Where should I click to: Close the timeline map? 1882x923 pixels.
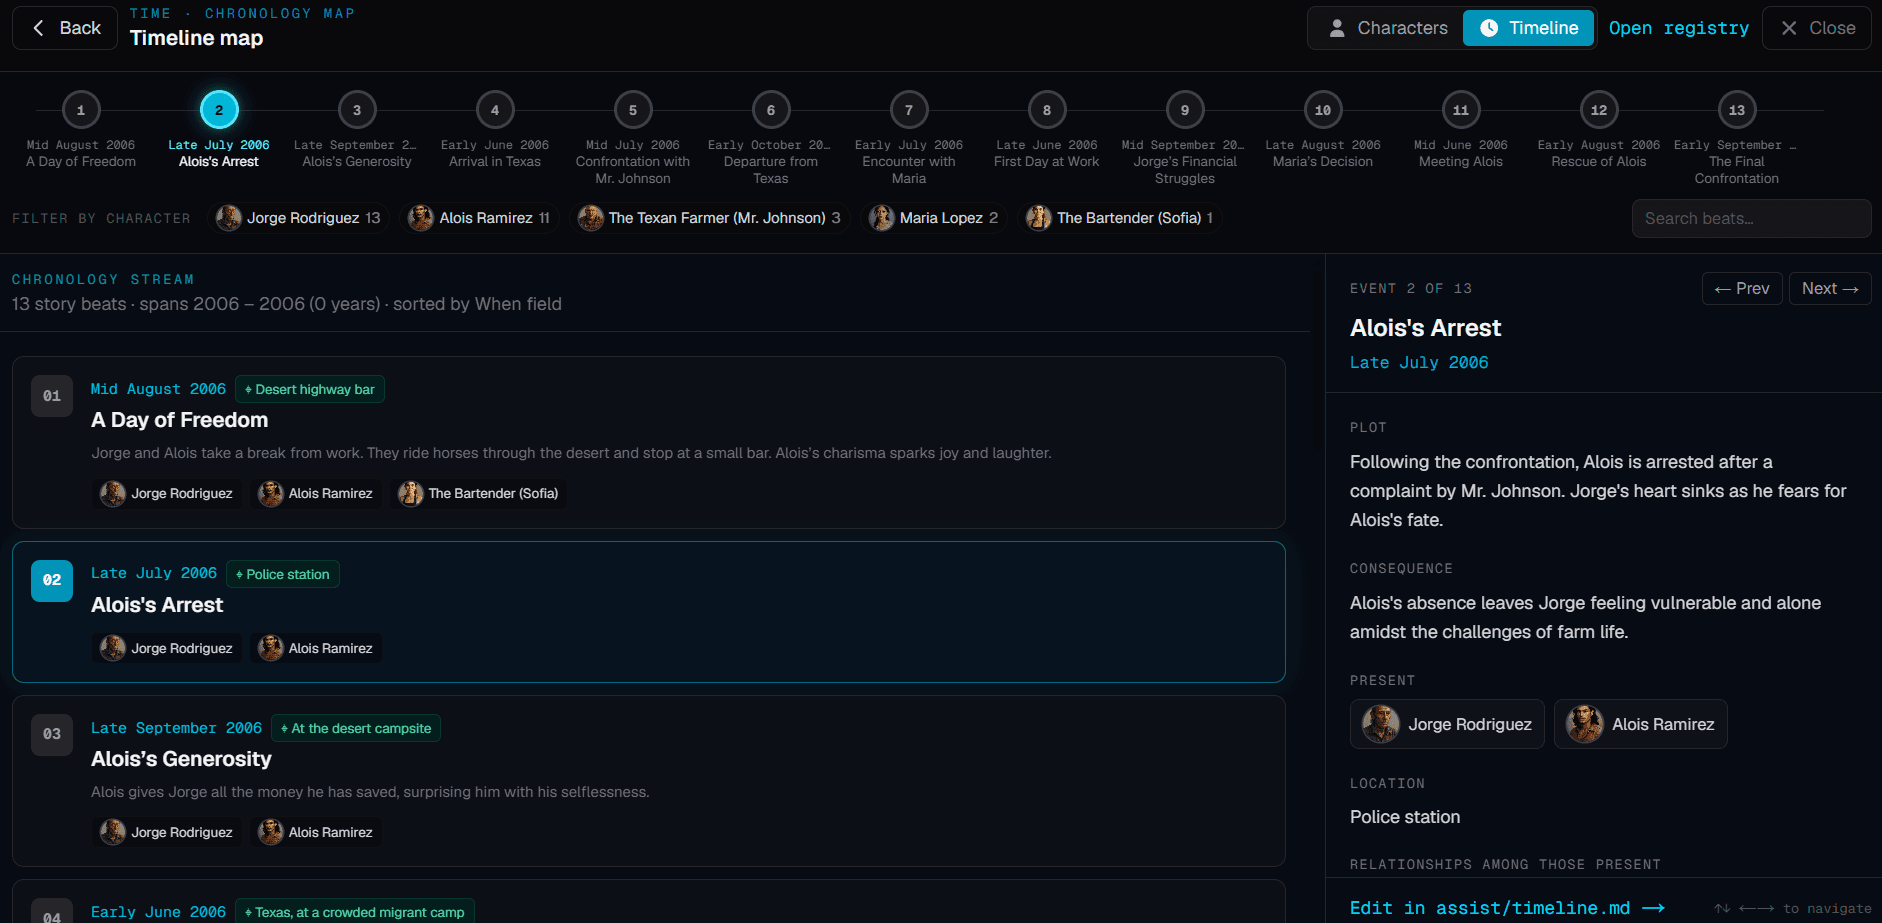1817,28
